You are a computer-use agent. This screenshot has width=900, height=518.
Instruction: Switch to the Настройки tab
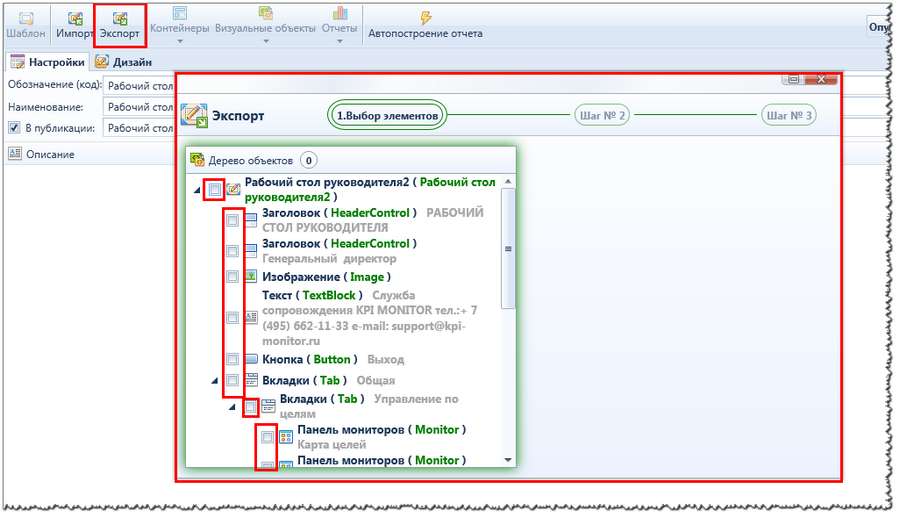[x=48, y=61]
